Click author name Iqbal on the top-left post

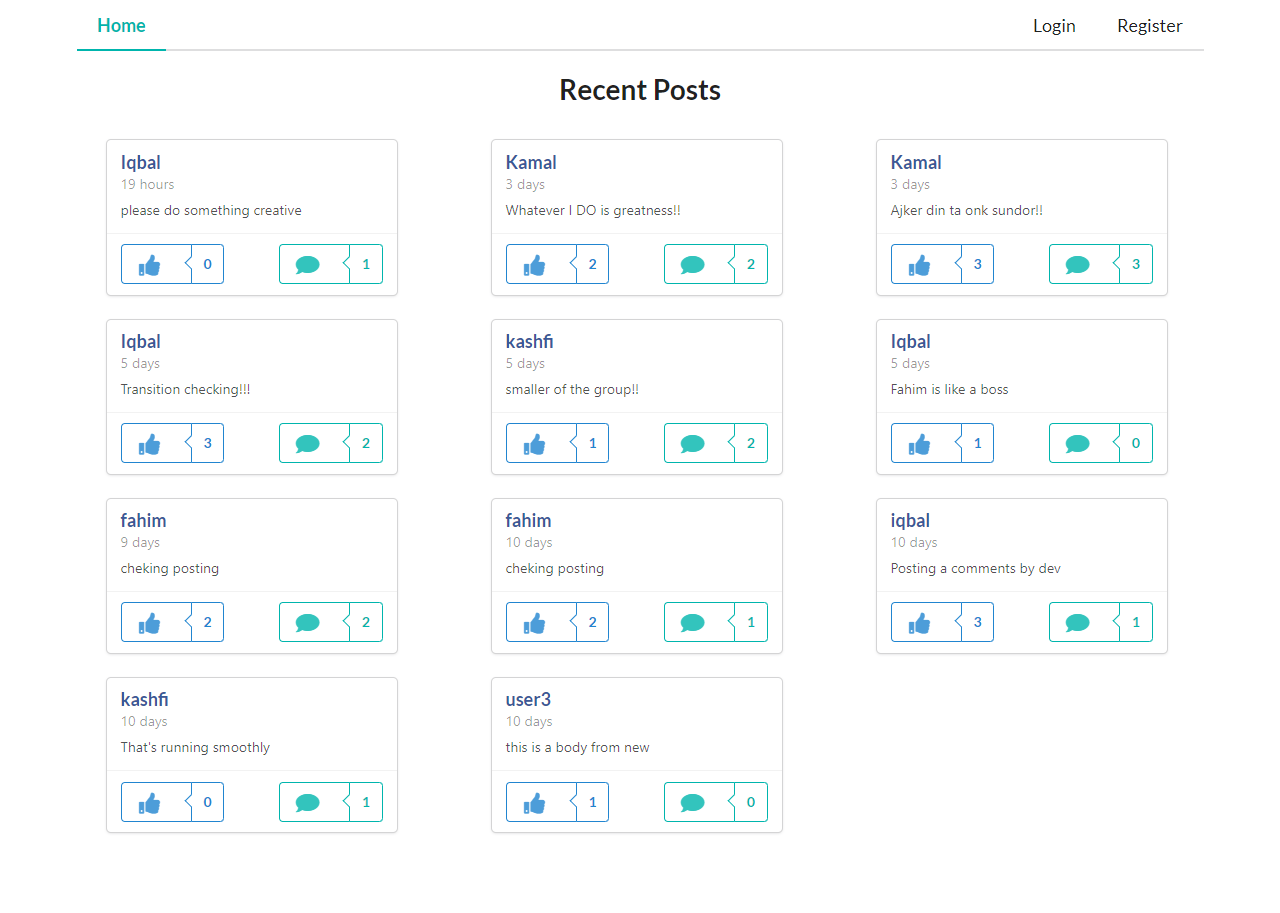141,162
